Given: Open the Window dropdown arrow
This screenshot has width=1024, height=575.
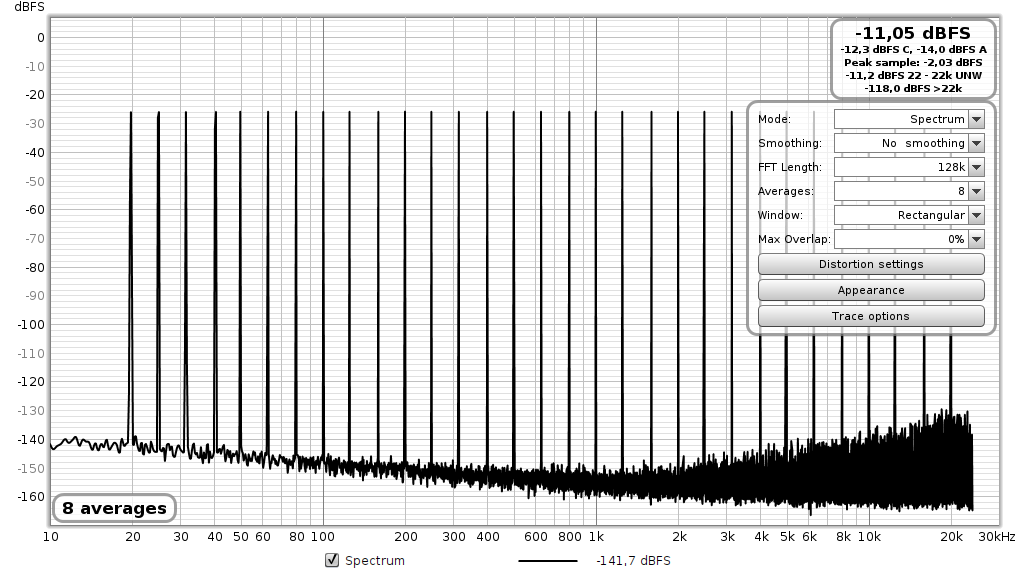Looking at the screenshot, I should point(976,215).
